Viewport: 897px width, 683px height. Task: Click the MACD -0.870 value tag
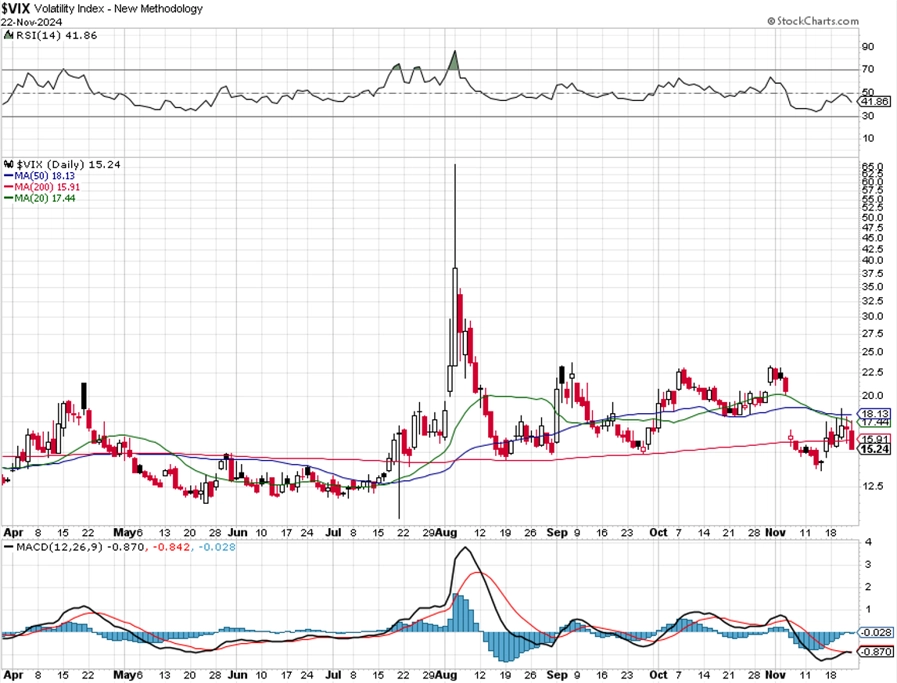875,652
